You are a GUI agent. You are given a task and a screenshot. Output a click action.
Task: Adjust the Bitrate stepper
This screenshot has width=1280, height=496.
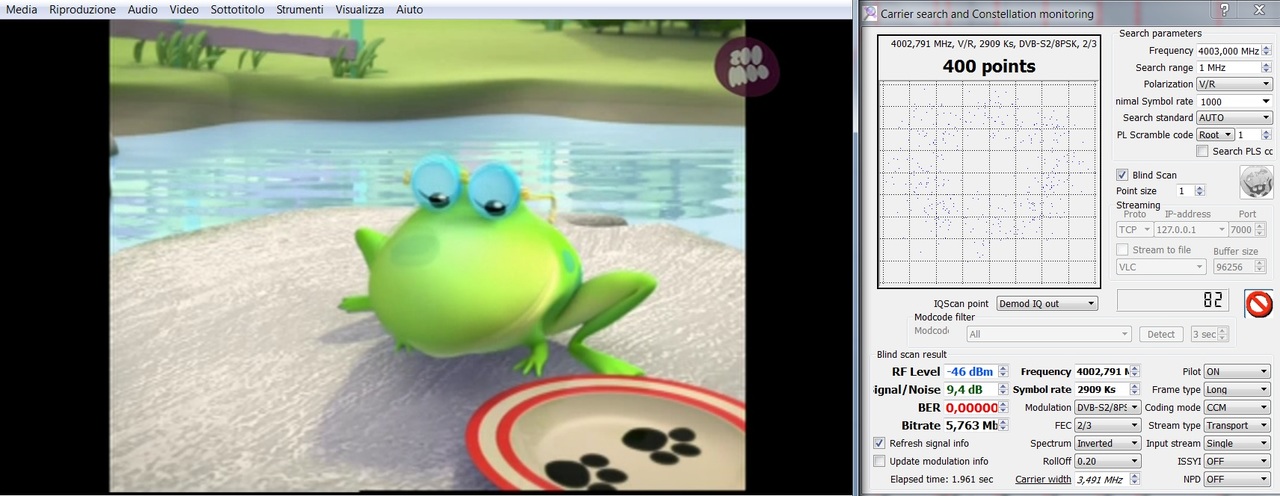pos(1003,425)
